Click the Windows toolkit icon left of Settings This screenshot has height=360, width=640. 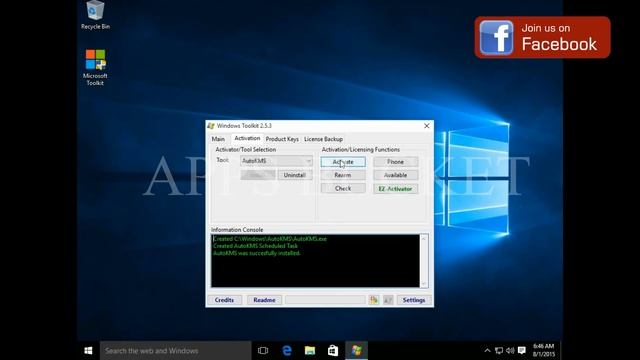click(x=388, y=300)
